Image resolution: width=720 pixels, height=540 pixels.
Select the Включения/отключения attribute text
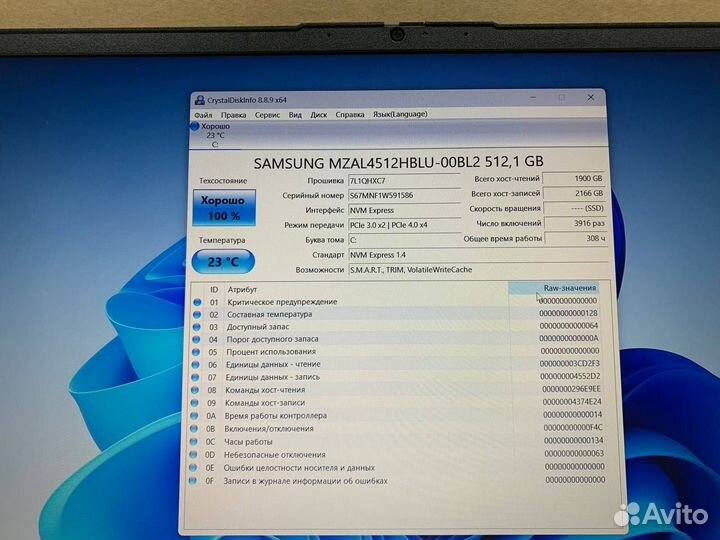click(269, 428)
